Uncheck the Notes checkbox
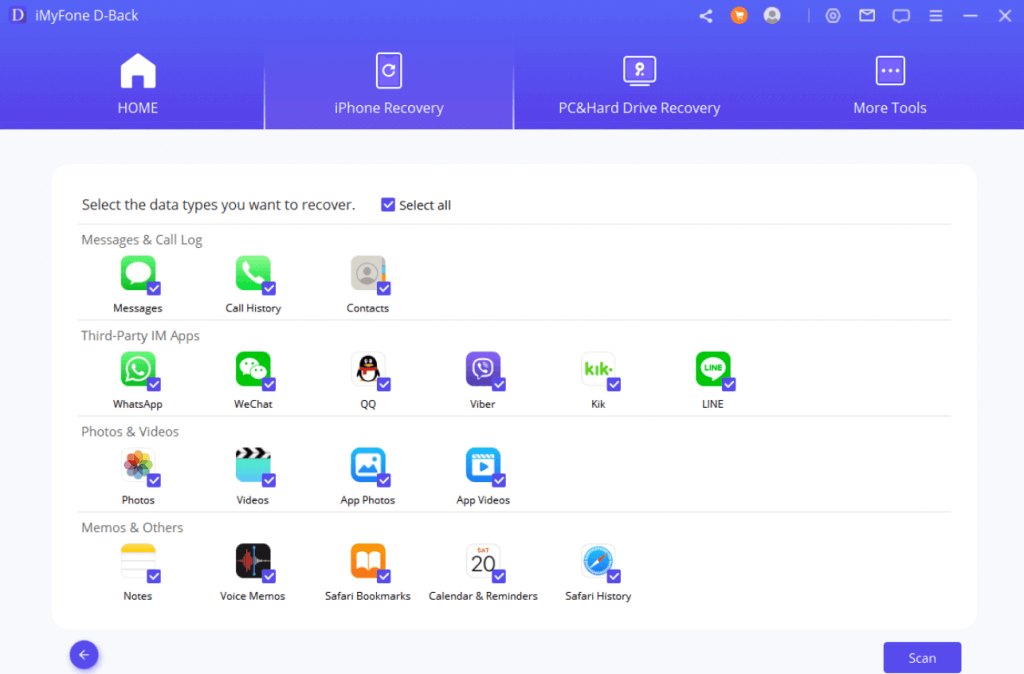 (154, 577)
